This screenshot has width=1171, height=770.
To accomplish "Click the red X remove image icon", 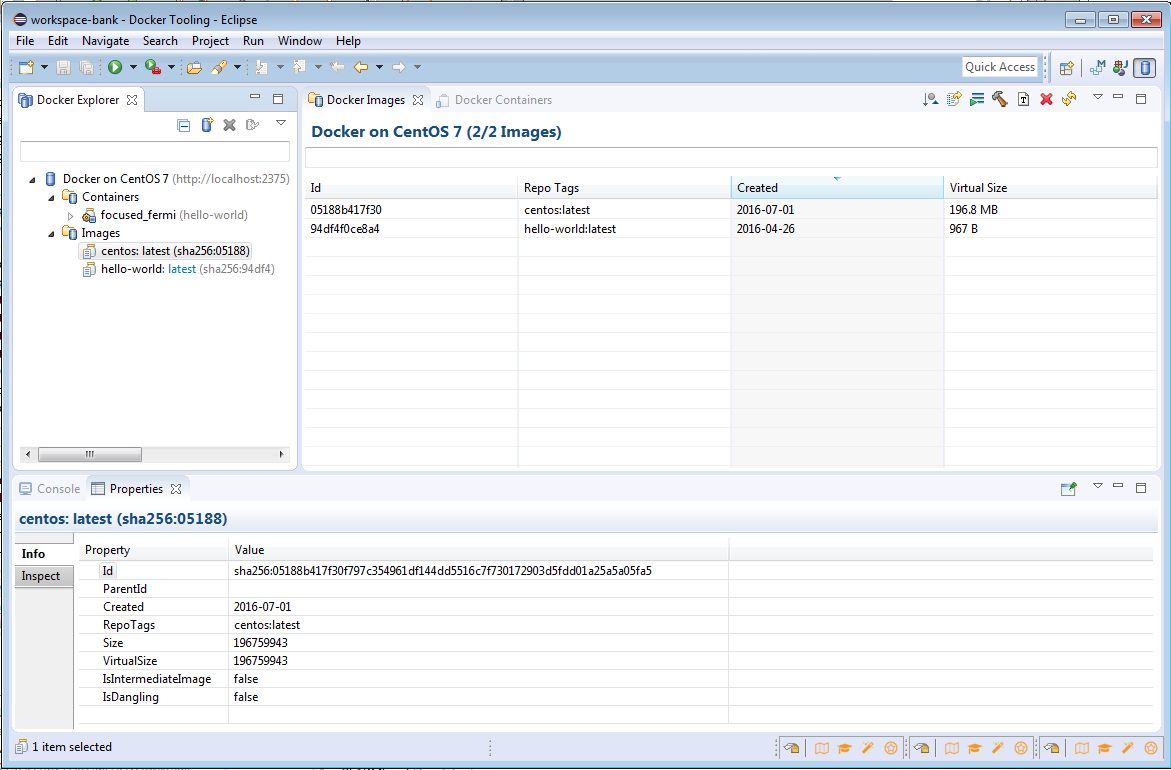I will click(x=1046, y=99).
